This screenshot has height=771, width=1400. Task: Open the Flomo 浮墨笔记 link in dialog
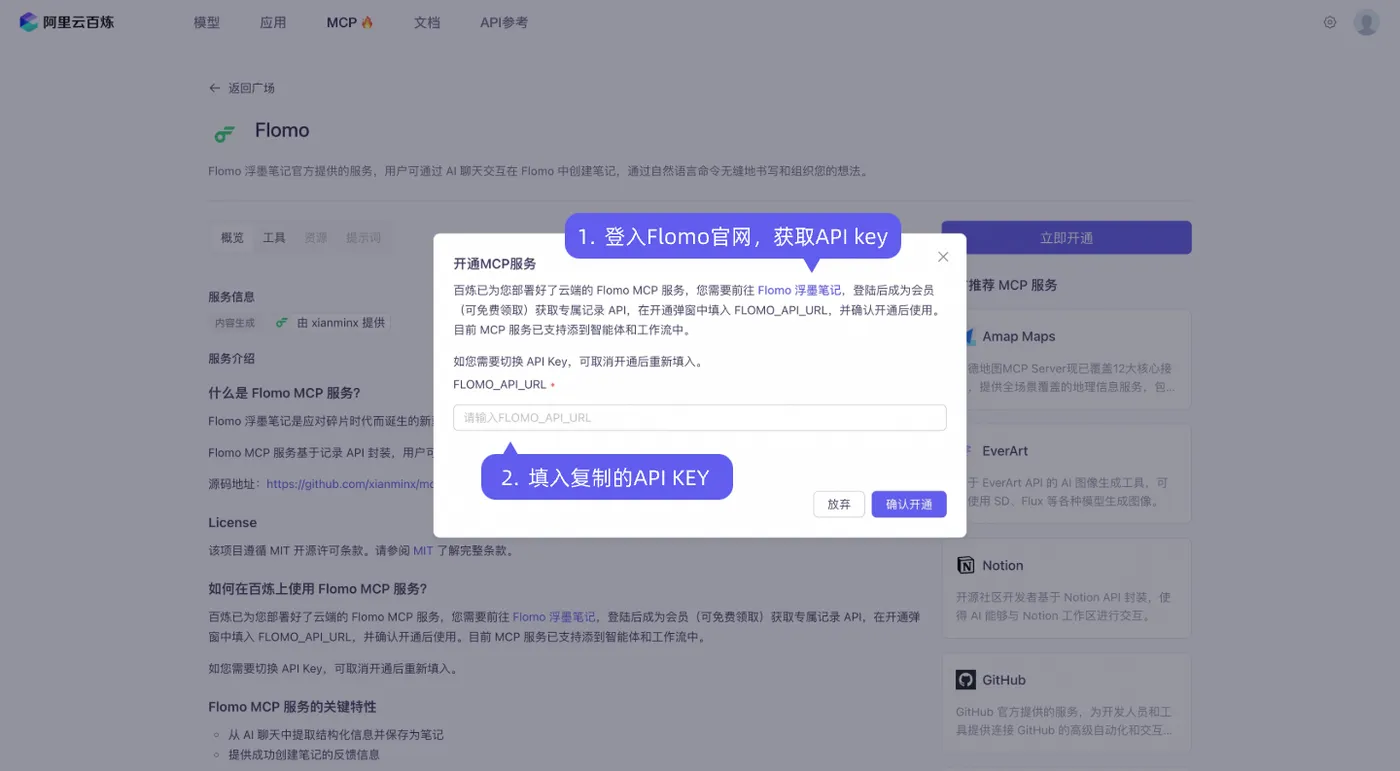pyautogui.click(x=799, y=290)
